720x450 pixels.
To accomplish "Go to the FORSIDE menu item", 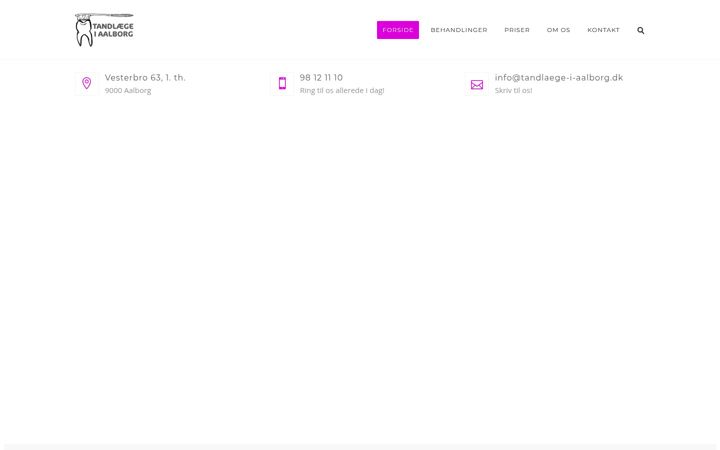I will pos(398,30).
